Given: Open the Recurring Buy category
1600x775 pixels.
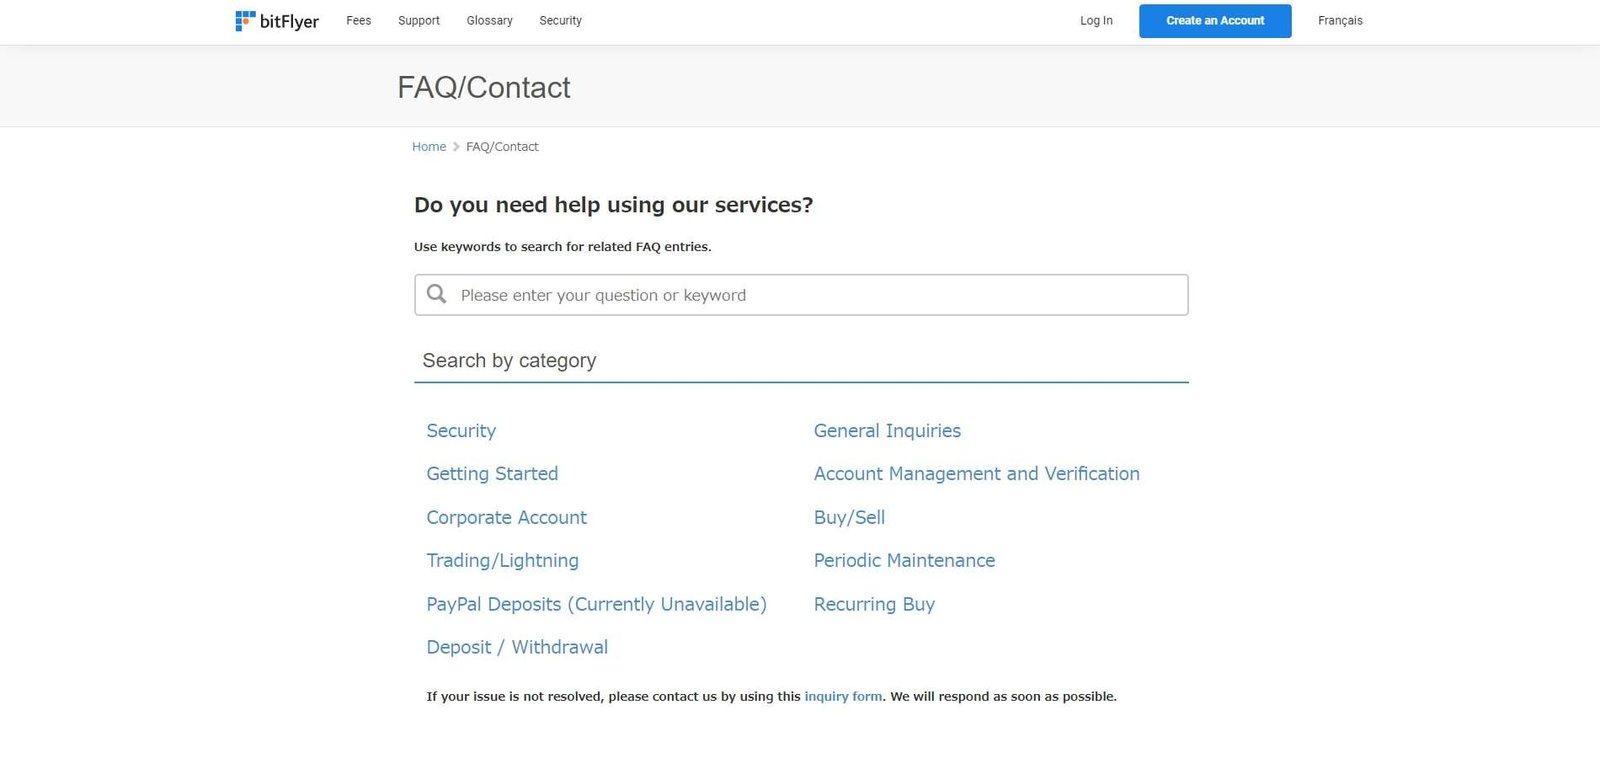Looking at the screenshot, I should point(874,605).
